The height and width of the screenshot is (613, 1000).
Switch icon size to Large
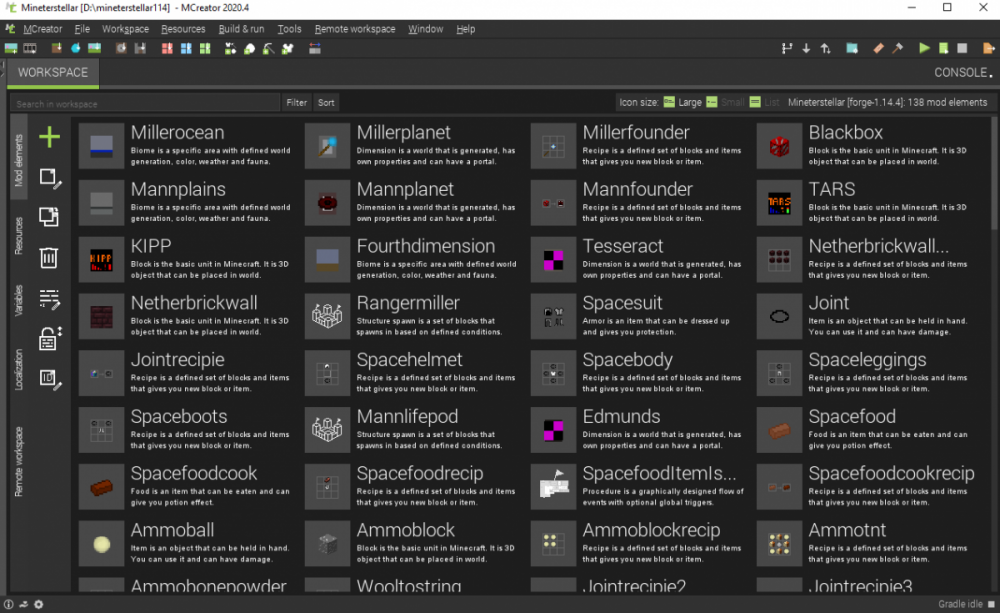(x=682, y=102)
